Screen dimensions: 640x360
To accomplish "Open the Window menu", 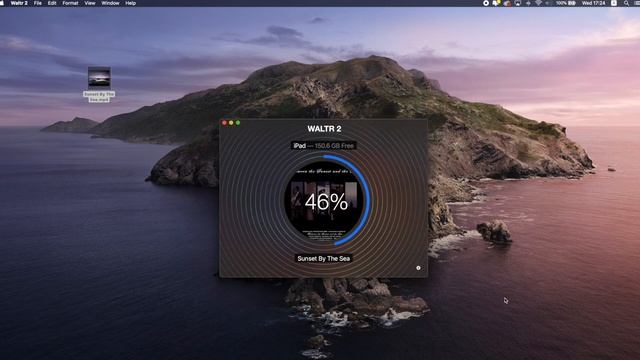I will 110,3.
